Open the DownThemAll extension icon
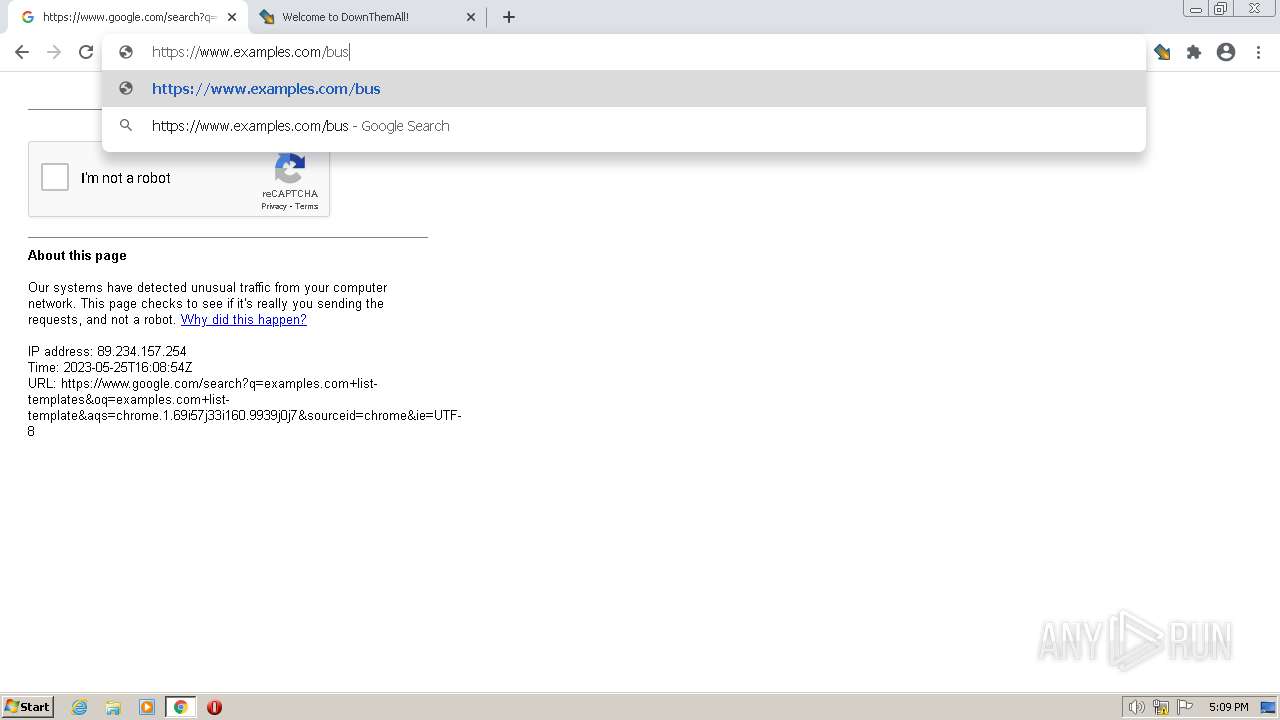Image resolution: width=1280 pixels, height=720 pixels. 1162,52
